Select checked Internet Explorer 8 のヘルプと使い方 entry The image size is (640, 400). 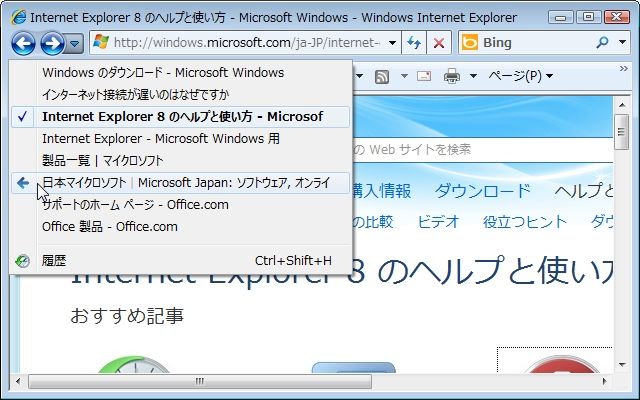(180, 117)
